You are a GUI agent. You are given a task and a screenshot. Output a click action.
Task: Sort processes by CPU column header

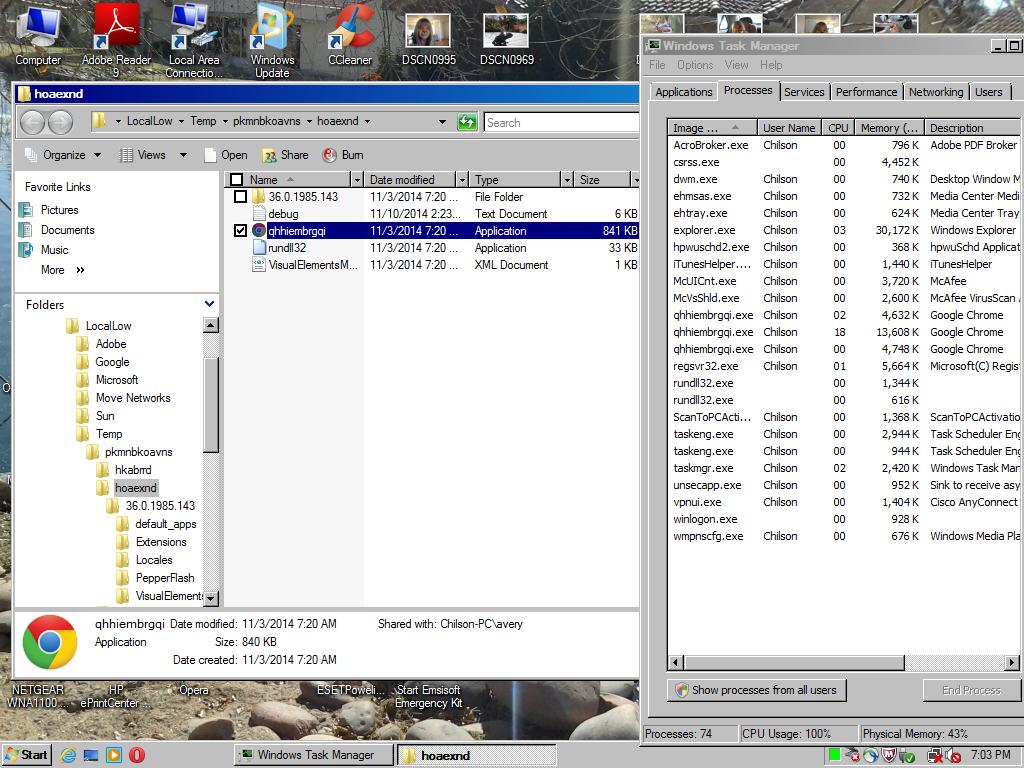click(x=838, y=128)
